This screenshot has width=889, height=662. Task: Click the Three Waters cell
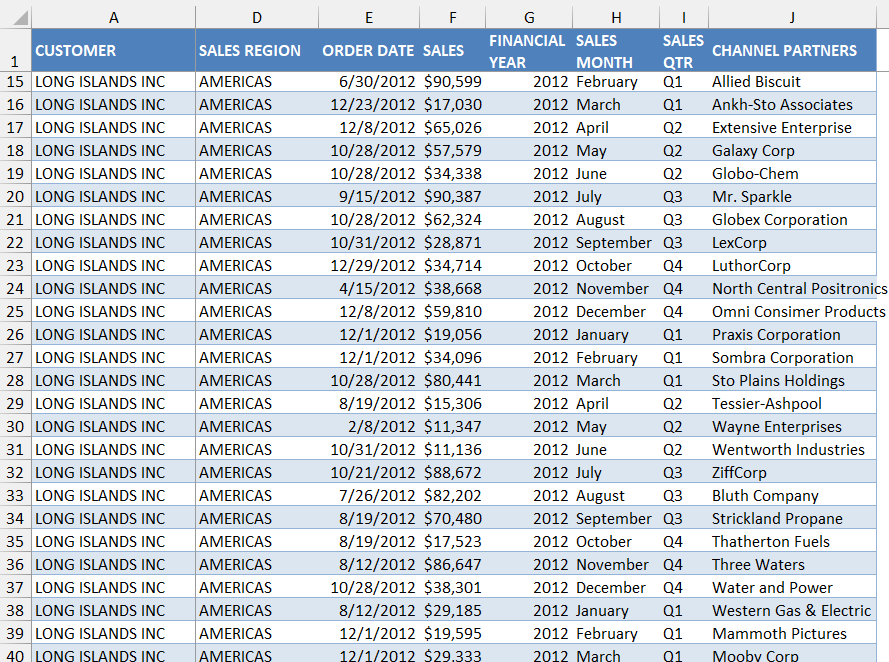point(792,565)
